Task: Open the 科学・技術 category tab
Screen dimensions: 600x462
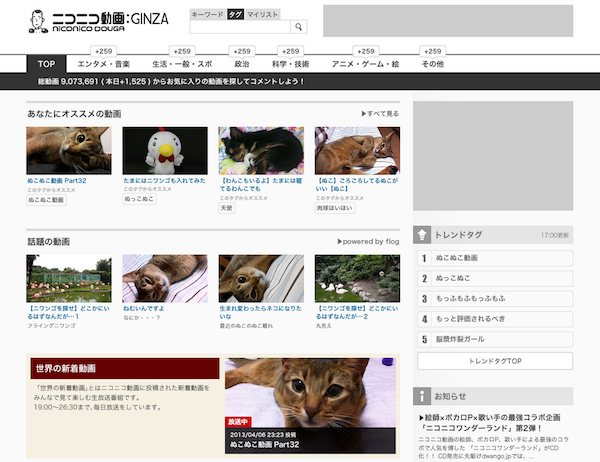Action: click(x=290, y=64)
